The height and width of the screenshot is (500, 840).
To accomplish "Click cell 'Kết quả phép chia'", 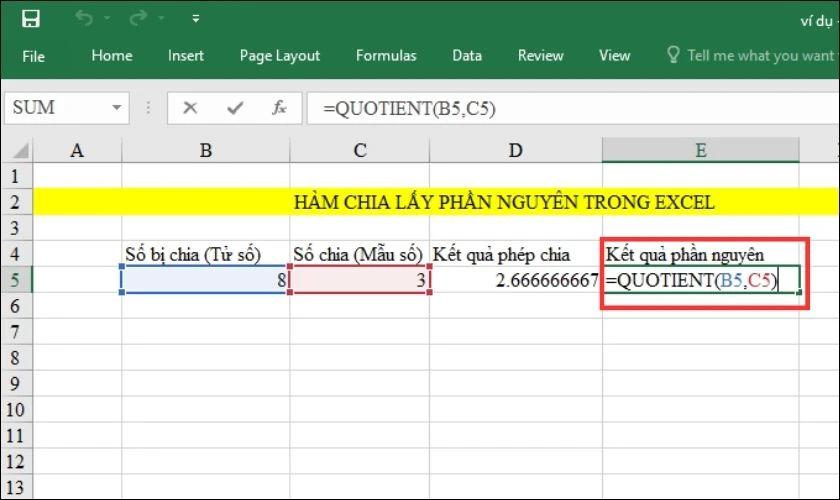I will point(516,254).
